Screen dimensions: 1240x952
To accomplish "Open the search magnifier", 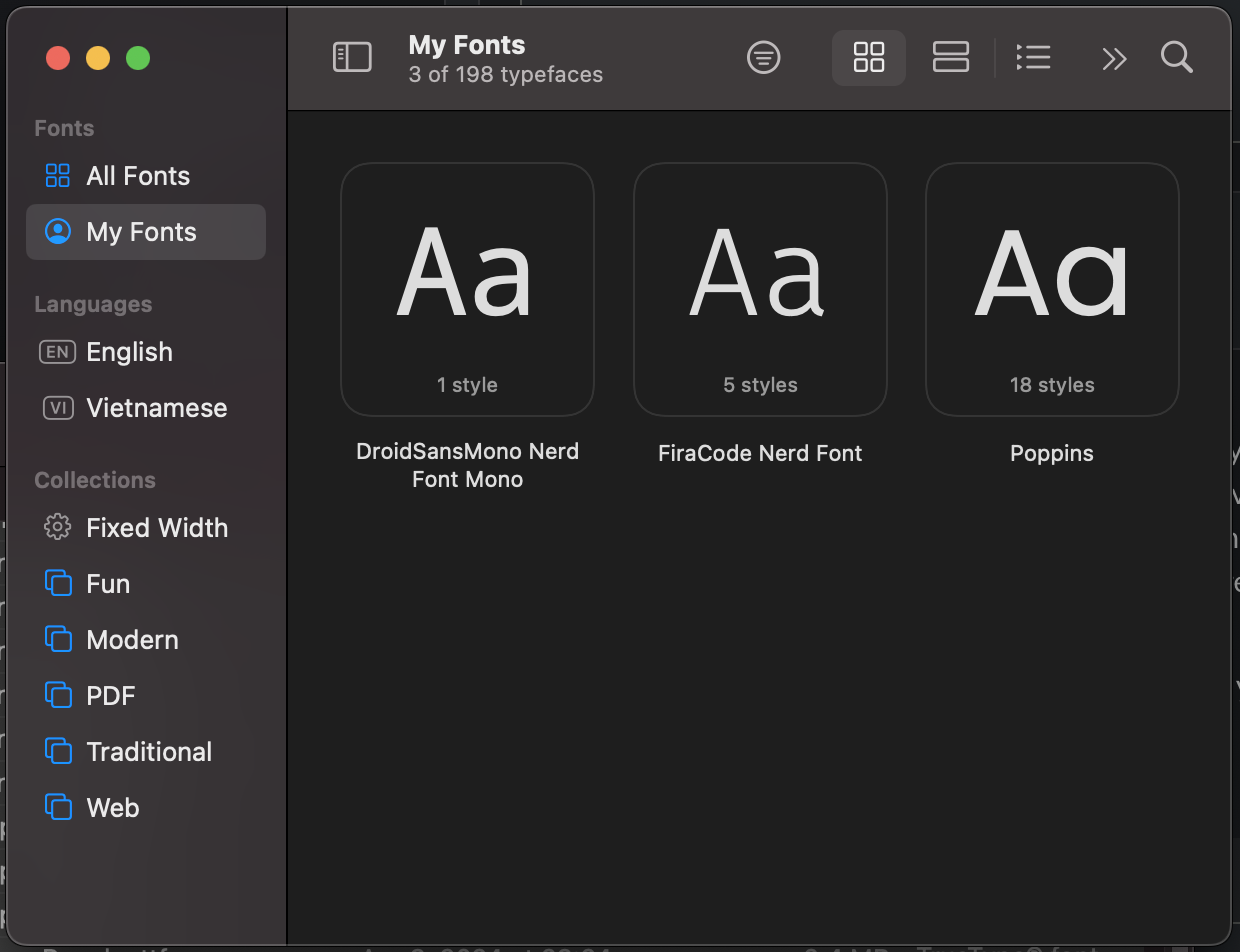I will (1177, 58).
